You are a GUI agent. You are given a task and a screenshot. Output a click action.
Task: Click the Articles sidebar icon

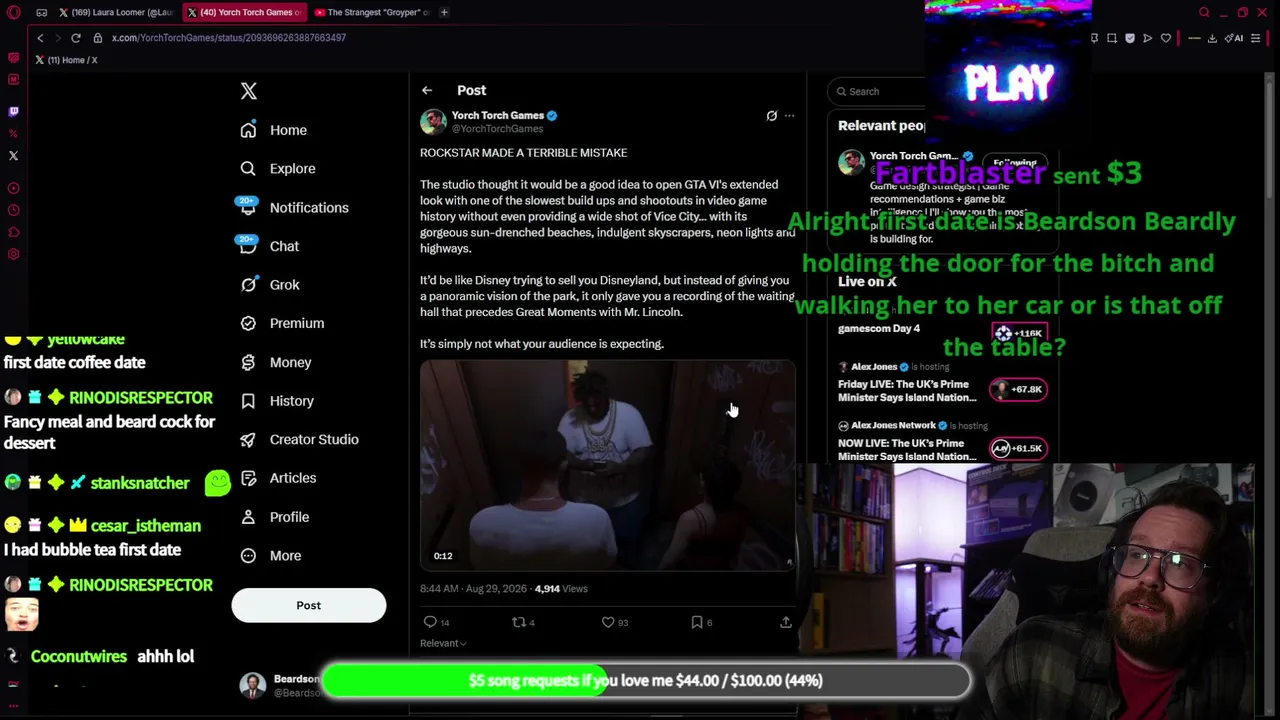(x=249, y=478)
